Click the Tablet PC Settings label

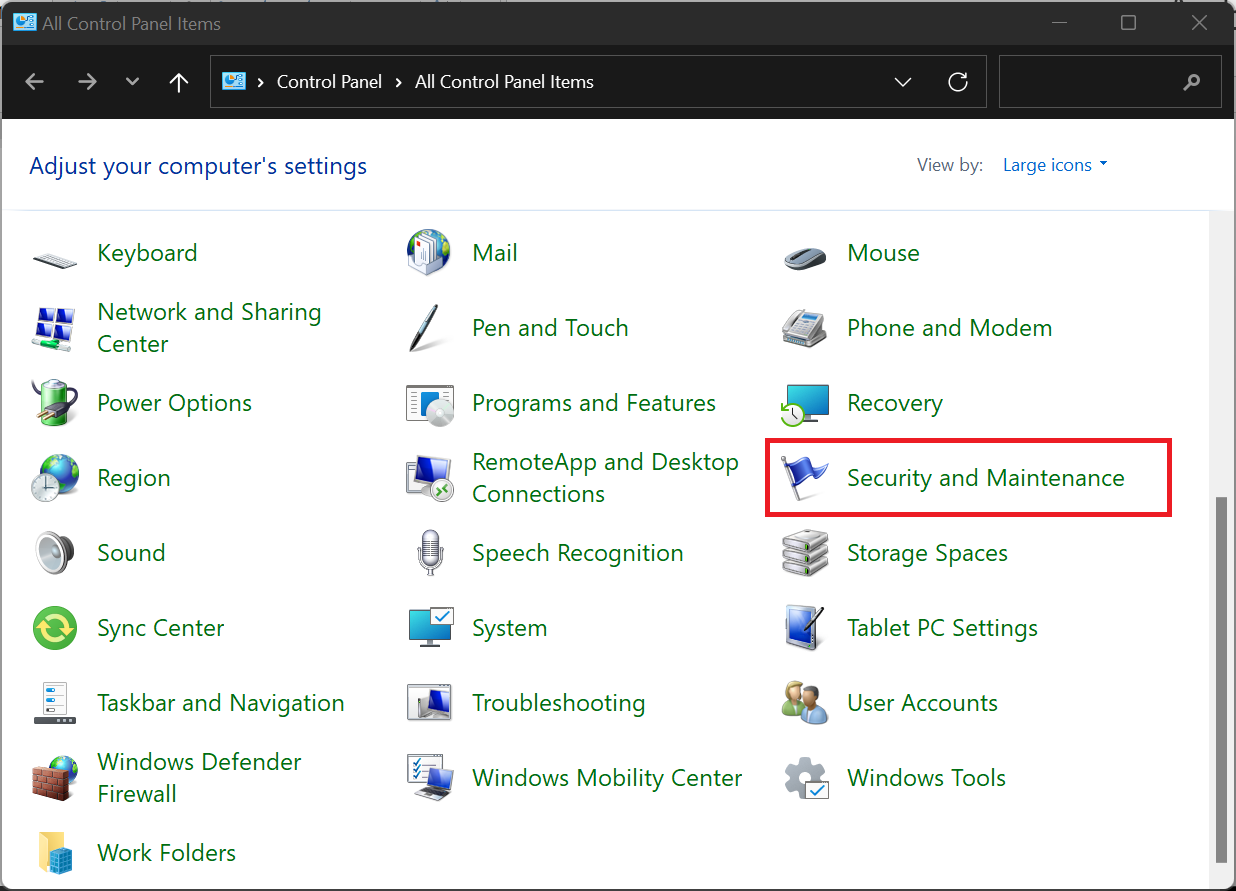pyautogui.click(x=942, y=628)
